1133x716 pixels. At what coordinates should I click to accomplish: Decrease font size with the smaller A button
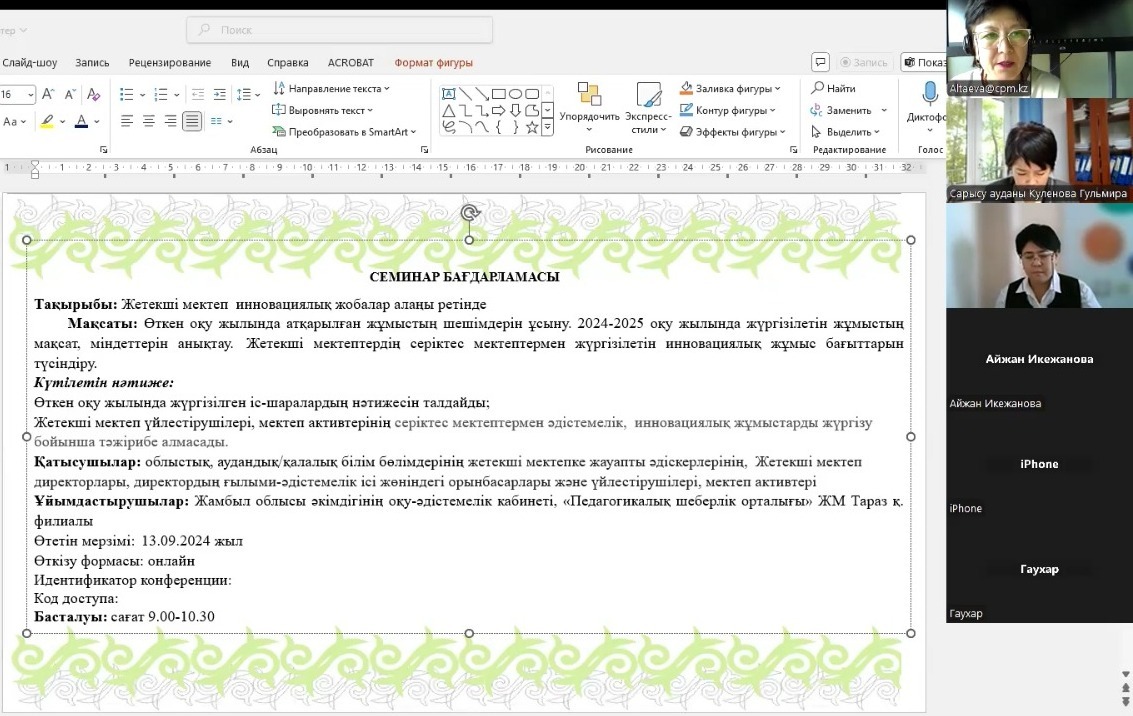(70, 94)
